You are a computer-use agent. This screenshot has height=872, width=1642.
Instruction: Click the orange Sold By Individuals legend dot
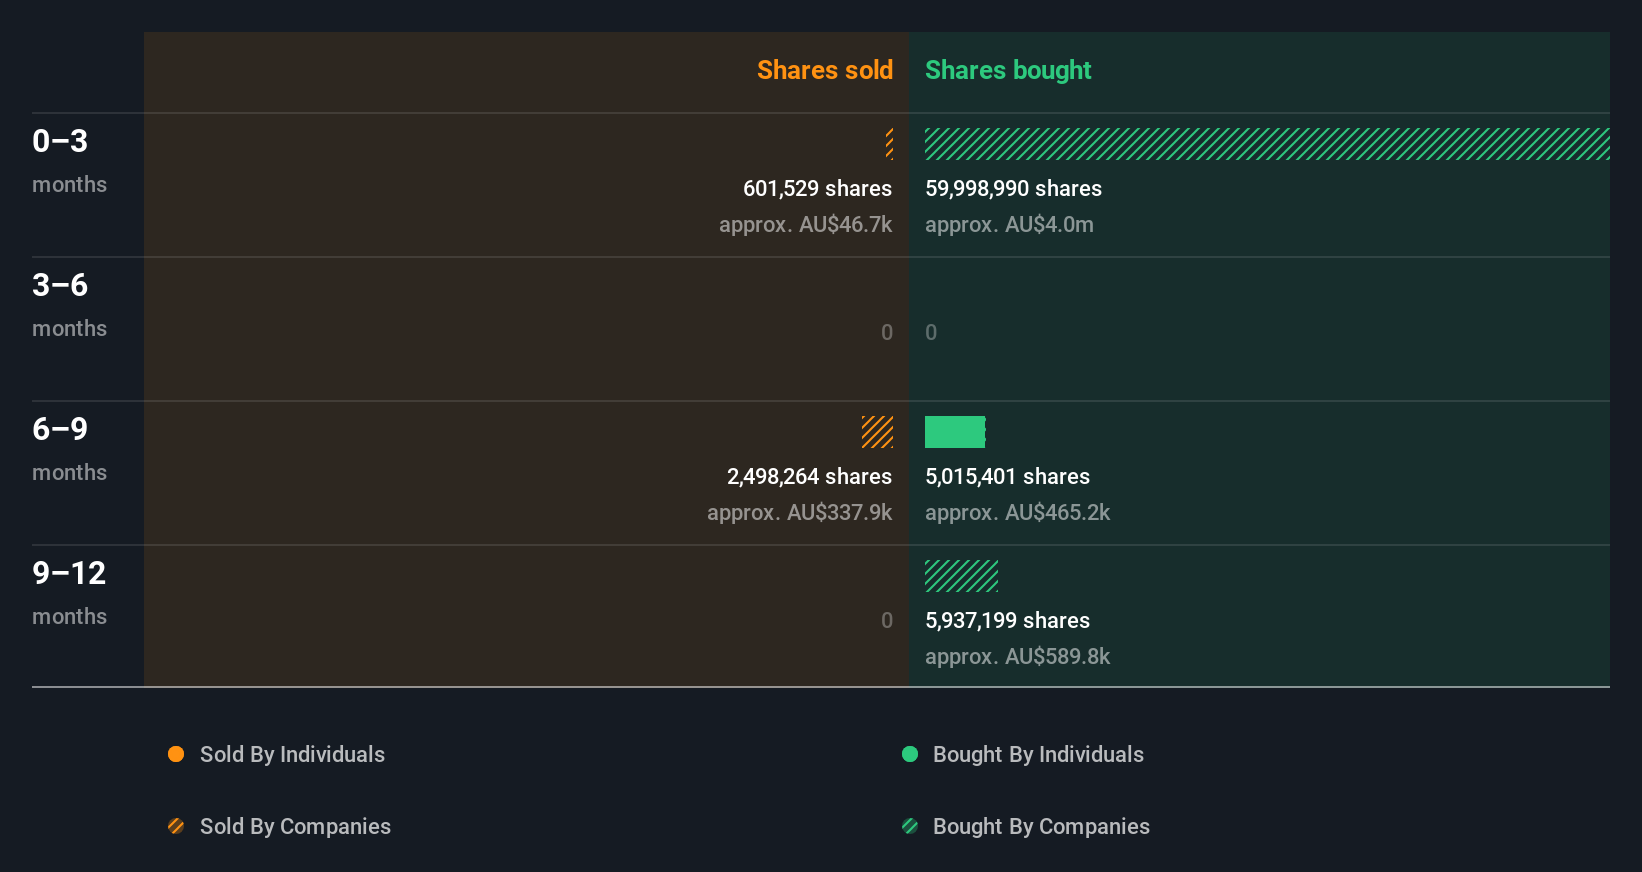pyautogui.click(x=176, y=754)
